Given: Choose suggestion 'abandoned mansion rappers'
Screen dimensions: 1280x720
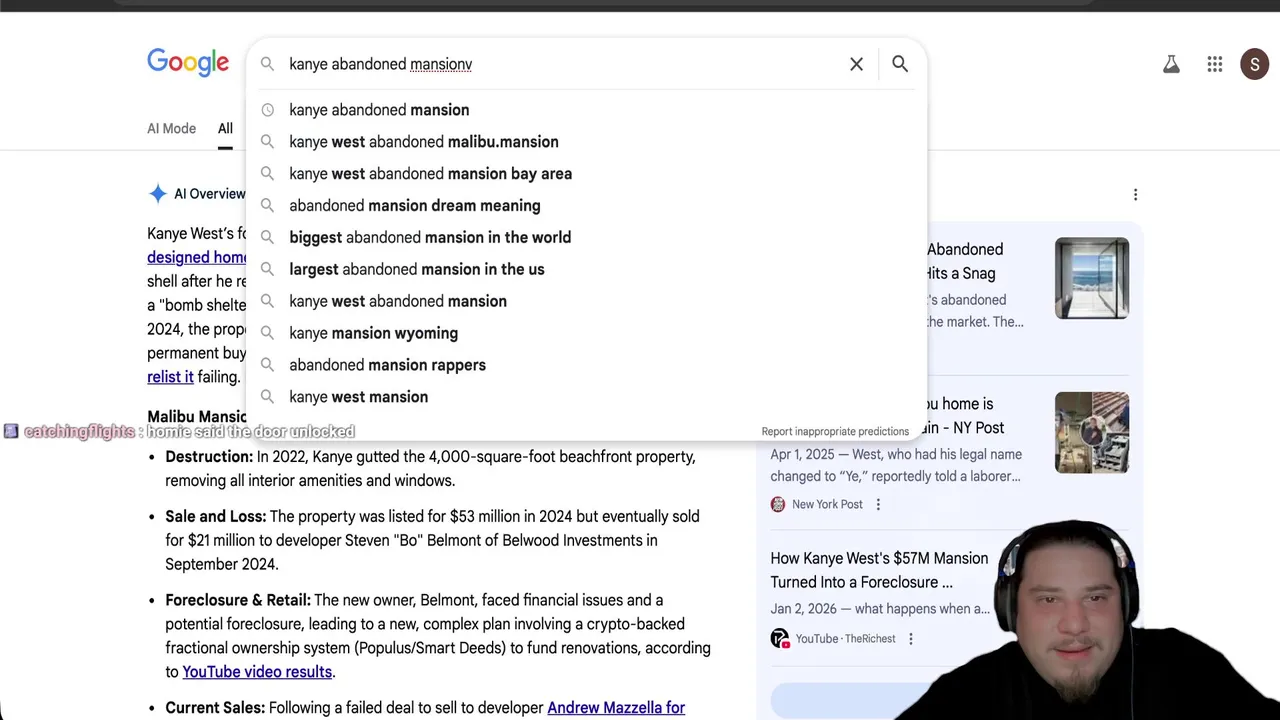Looking at the screenshot, I should coord(586,365).
